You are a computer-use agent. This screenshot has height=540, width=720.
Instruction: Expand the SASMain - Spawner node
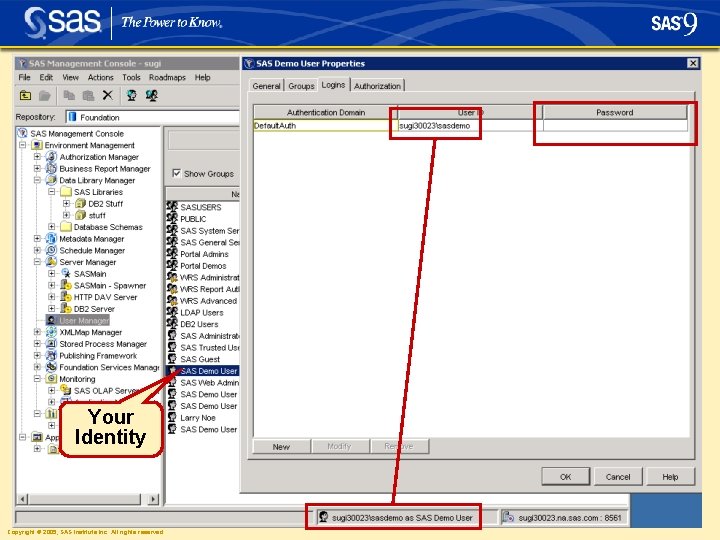coord(52,285)
